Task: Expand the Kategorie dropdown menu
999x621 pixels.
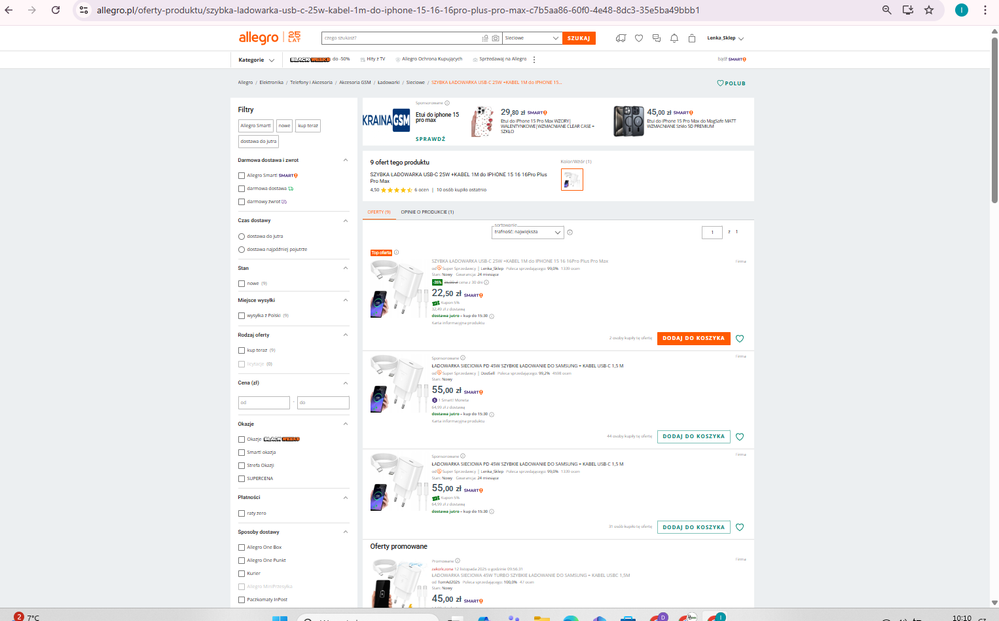Action: coord(256,60)
